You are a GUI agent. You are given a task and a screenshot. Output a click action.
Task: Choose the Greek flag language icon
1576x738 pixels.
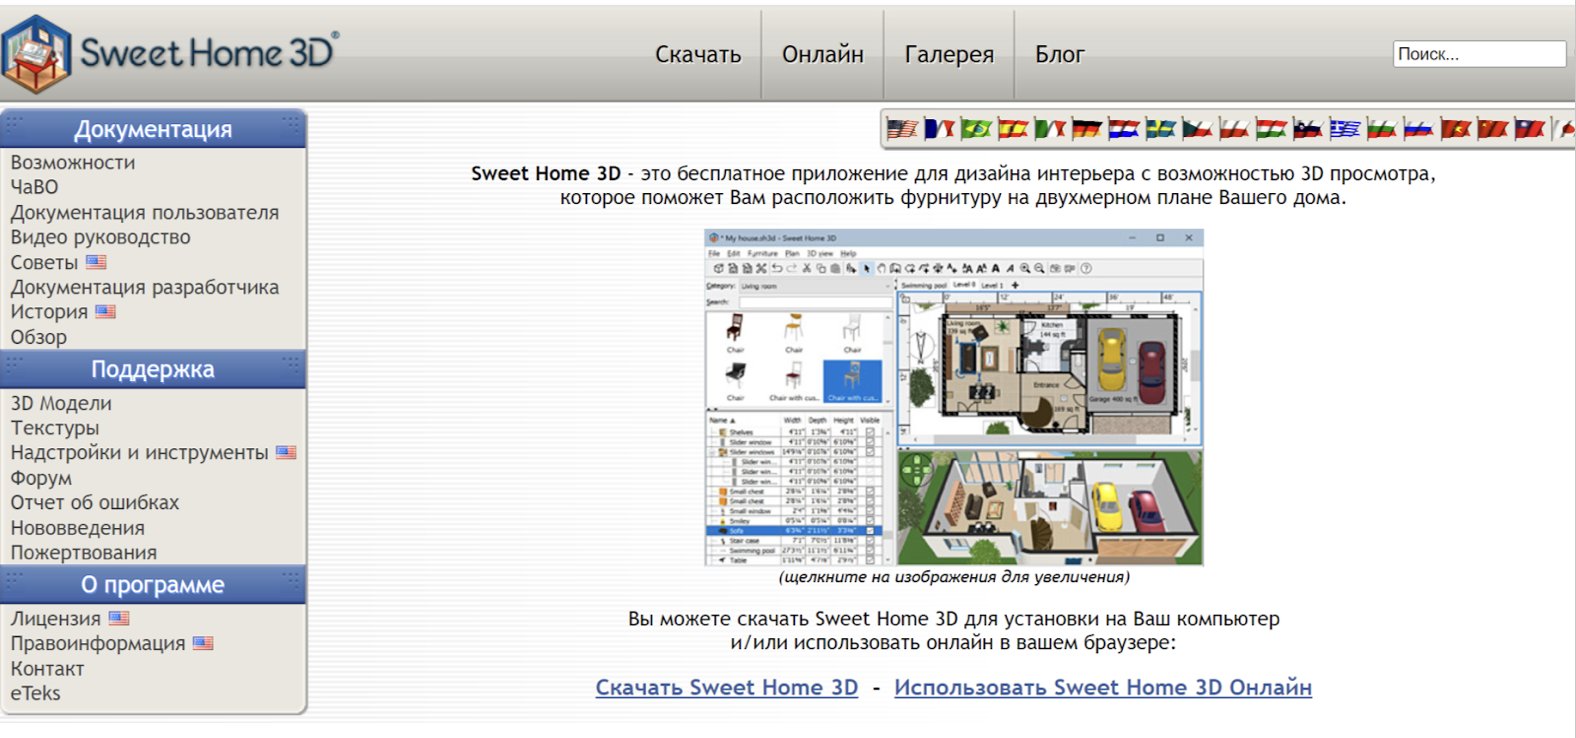(x=1345, y=129)
